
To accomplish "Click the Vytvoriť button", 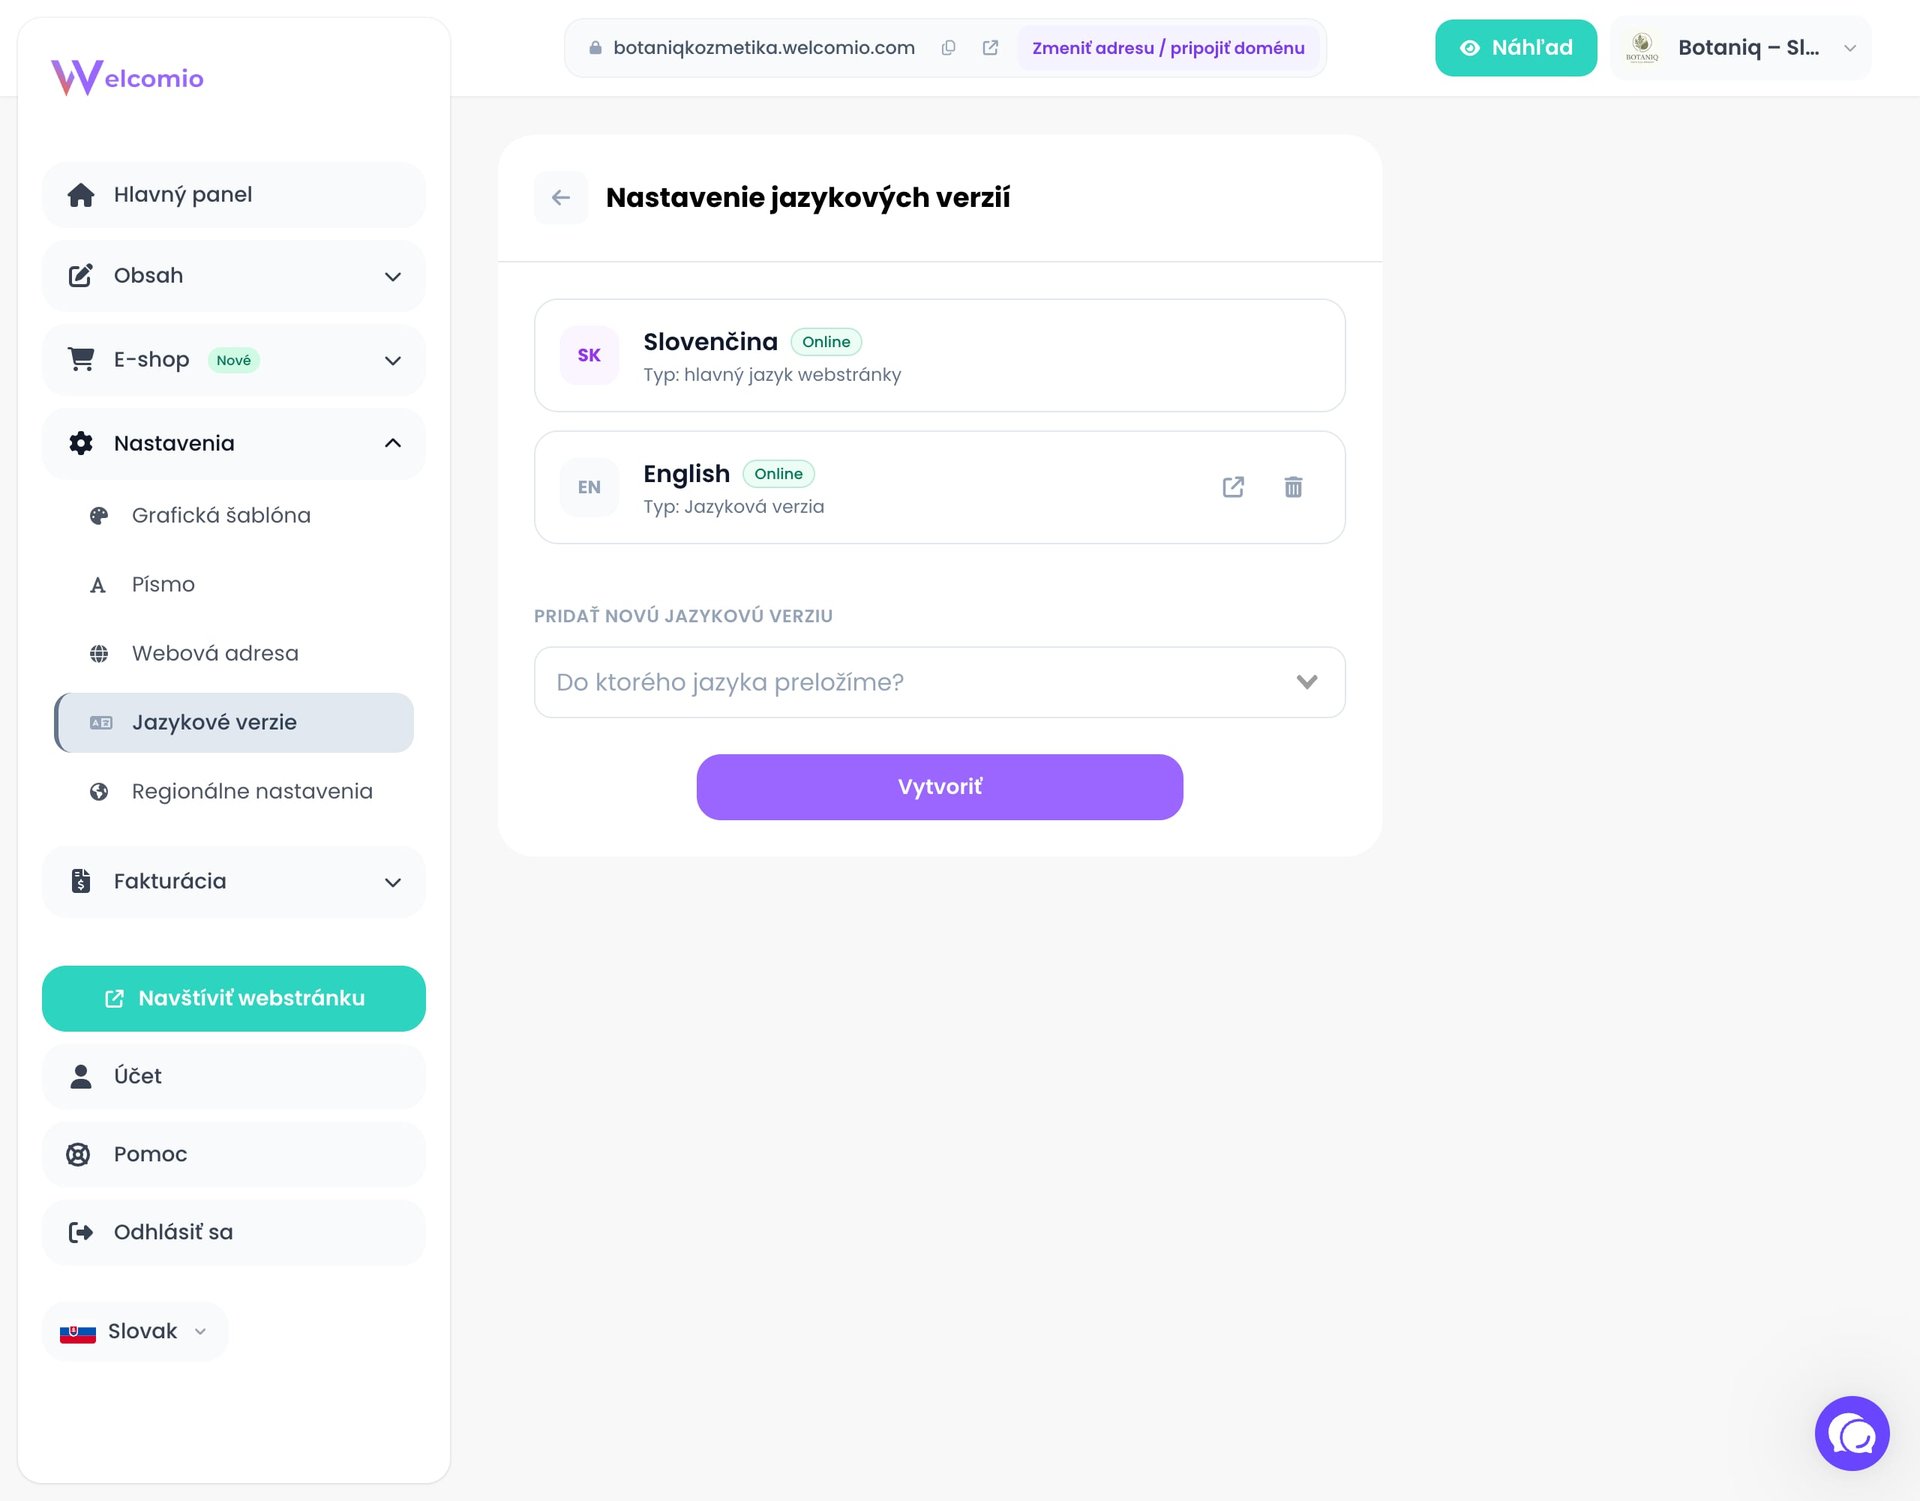I will [939, 787].
